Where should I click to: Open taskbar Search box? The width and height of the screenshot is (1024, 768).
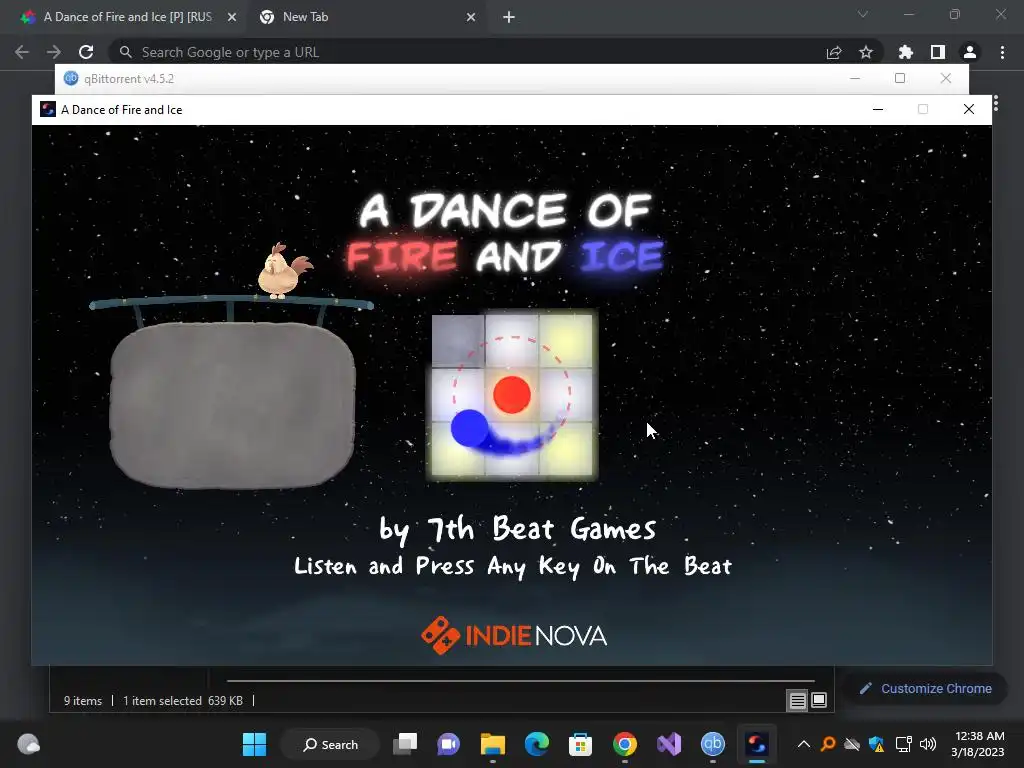click(x=330, y=744)
